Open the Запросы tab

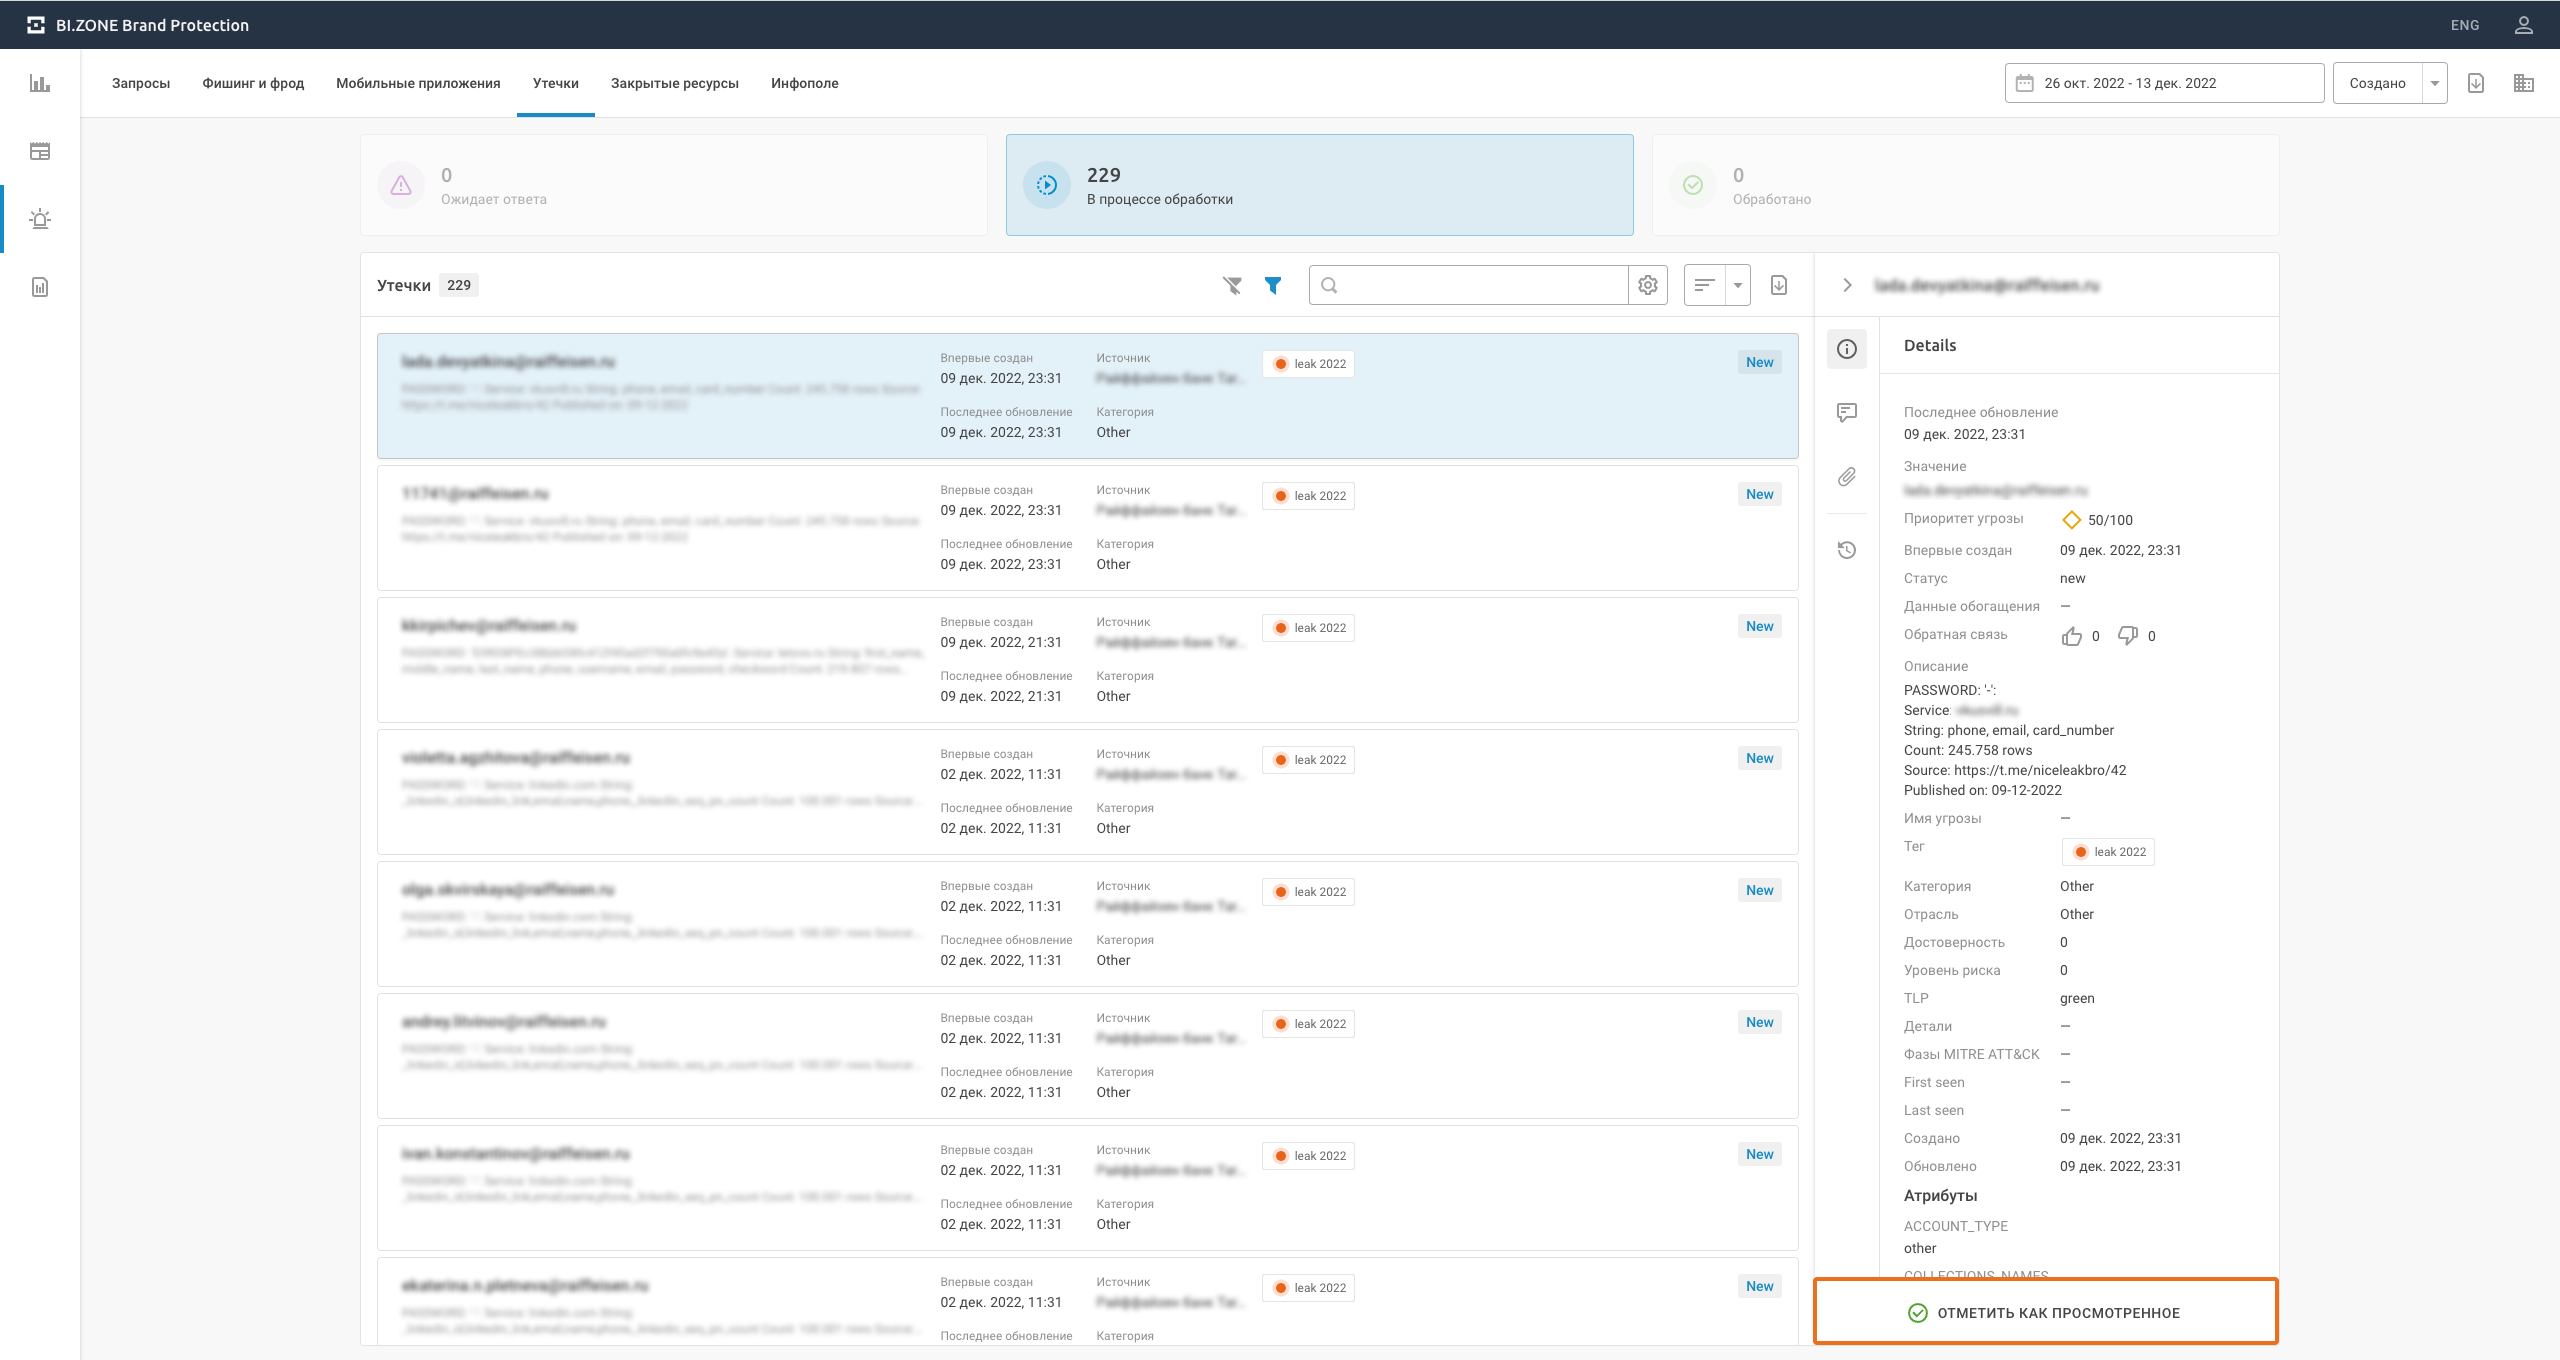click(141, 83)
